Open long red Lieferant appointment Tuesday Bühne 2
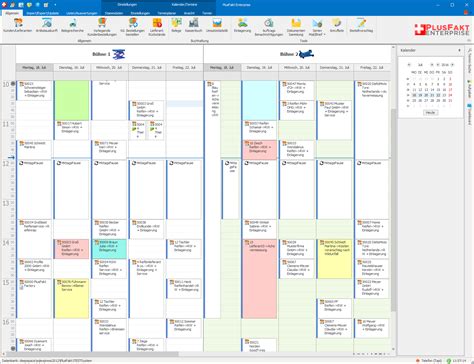Viewport: 474px width, 364px height. 260,279
